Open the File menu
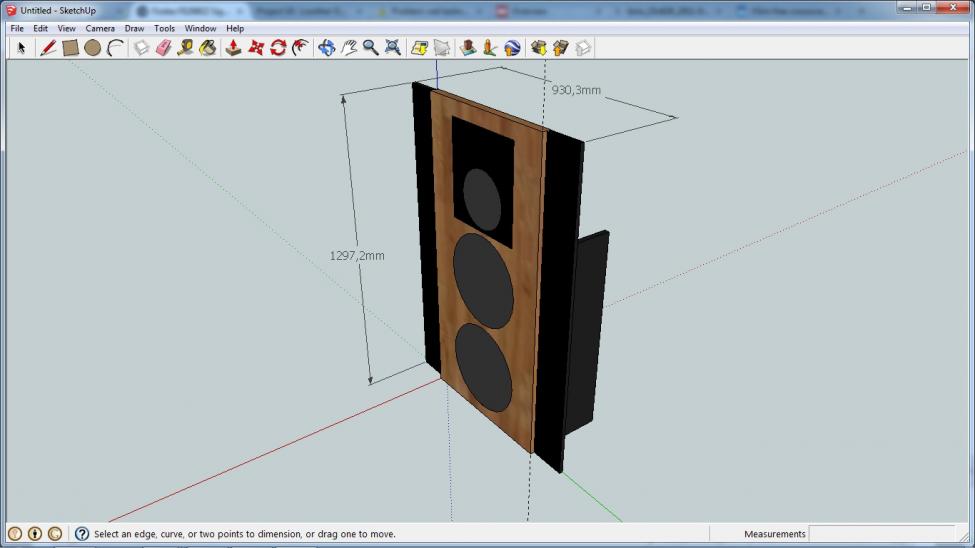Screen dimensions: 975x548 click(x=17, y=29)
